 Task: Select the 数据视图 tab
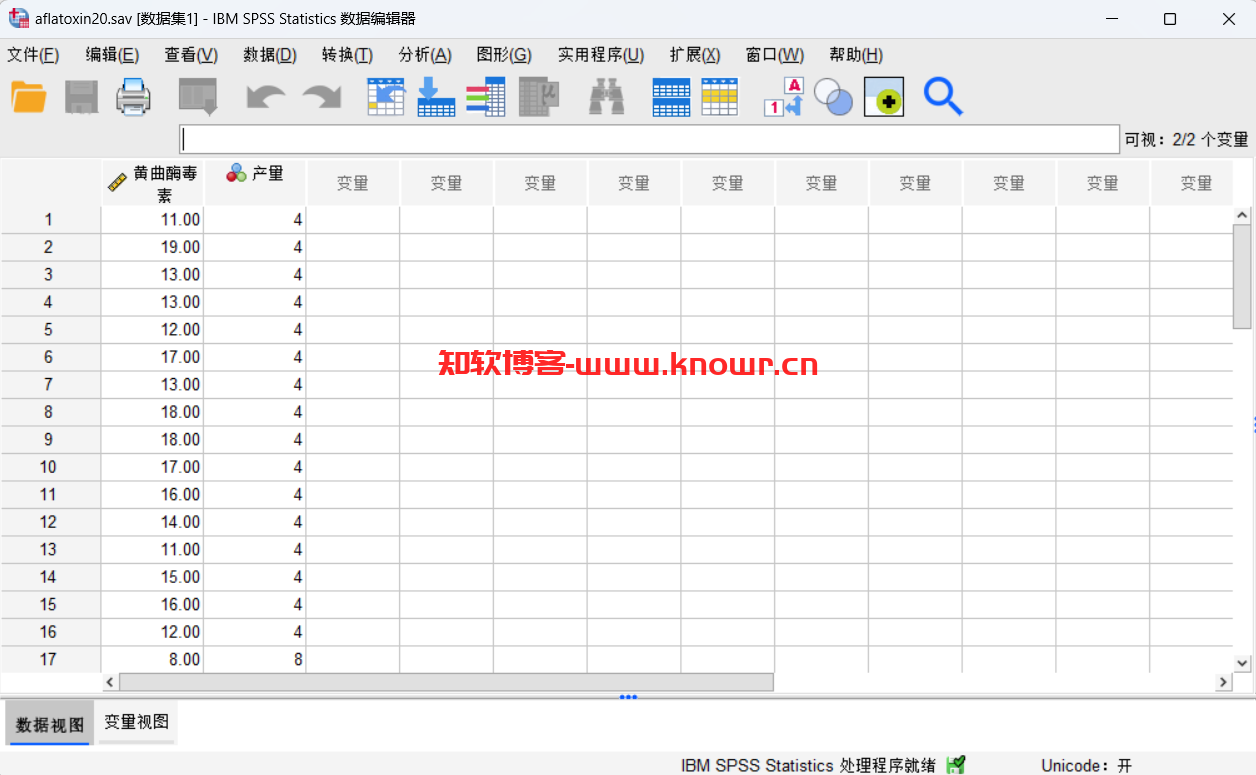pyautogui.click(x=50, y=723)
